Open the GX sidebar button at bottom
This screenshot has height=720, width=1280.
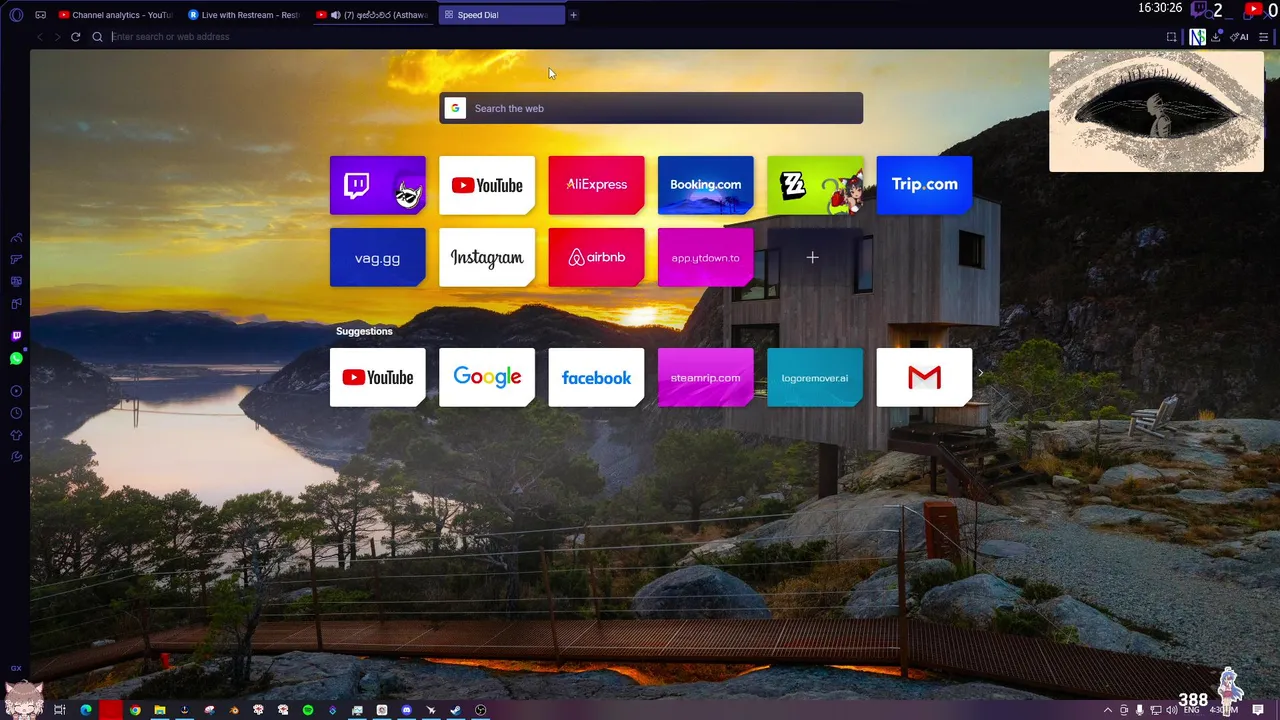pyautogui.click(x=16, y=668)
